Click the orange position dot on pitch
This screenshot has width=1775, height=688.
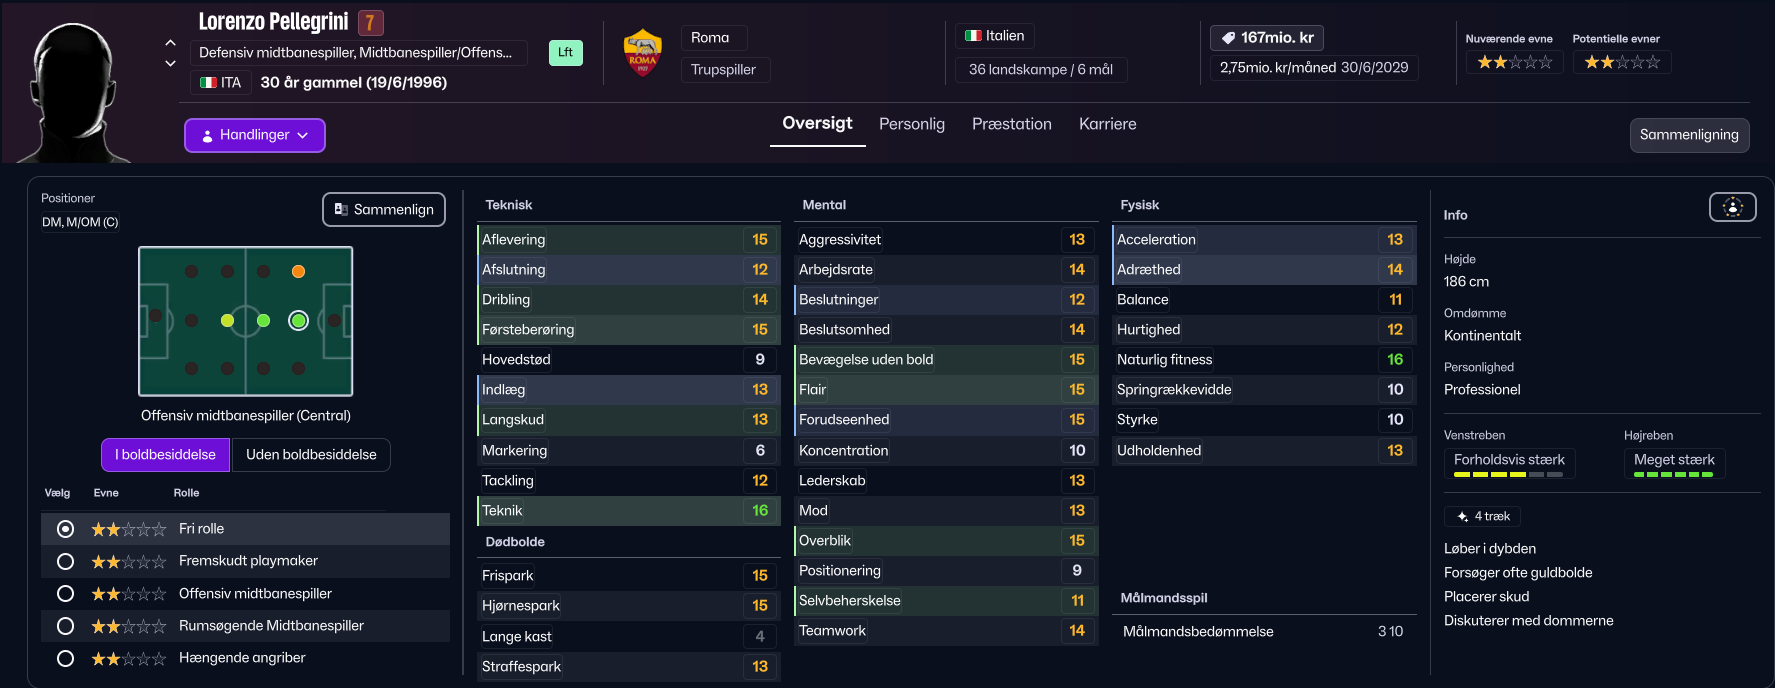click(x=298, y=271)
